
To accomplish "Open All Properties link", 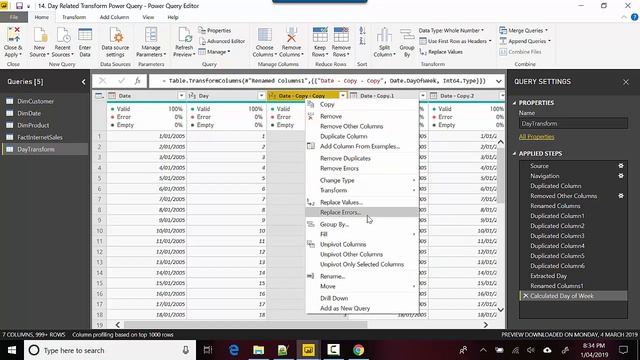I will (x=536, y=137).
